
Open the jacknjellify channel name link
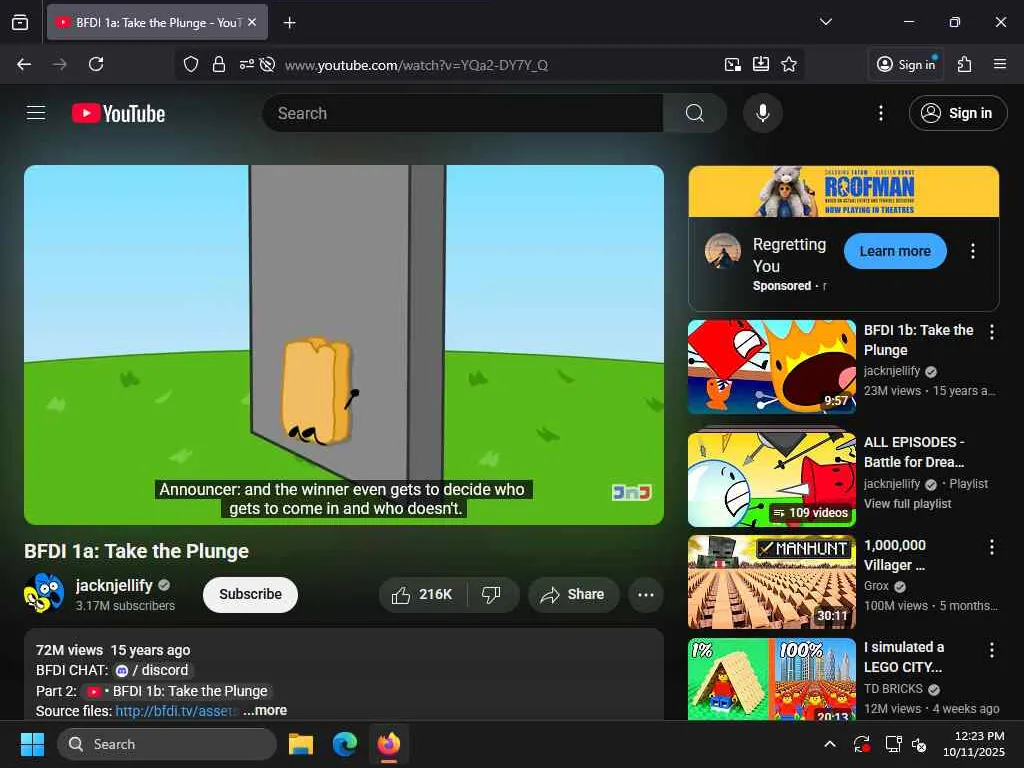point(114,585)
